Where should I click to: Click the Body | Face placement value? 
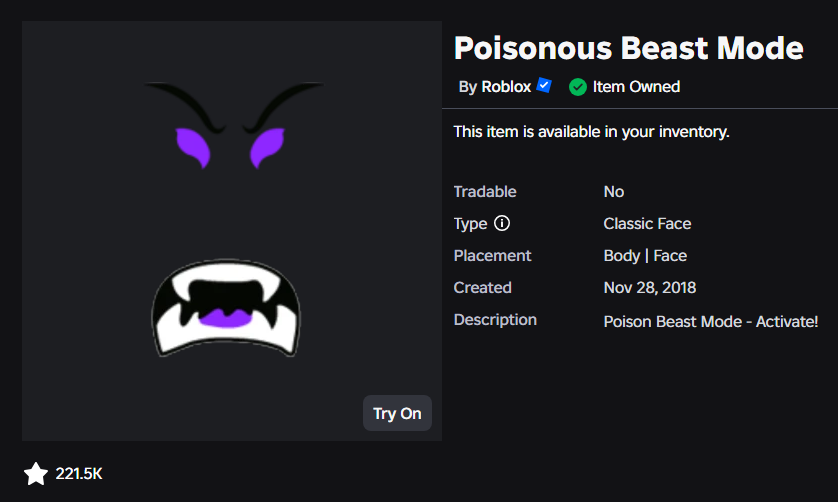click(645, 256)
